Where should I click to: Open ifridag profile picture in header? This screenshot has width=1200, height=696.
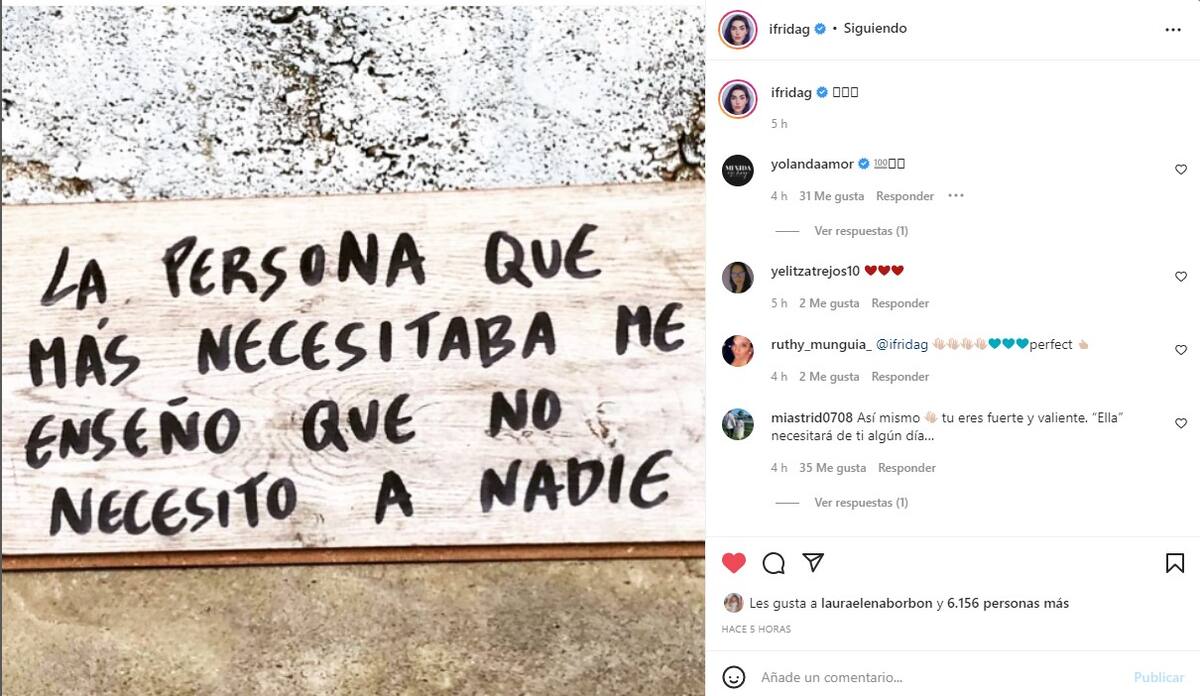pos(738,29)
